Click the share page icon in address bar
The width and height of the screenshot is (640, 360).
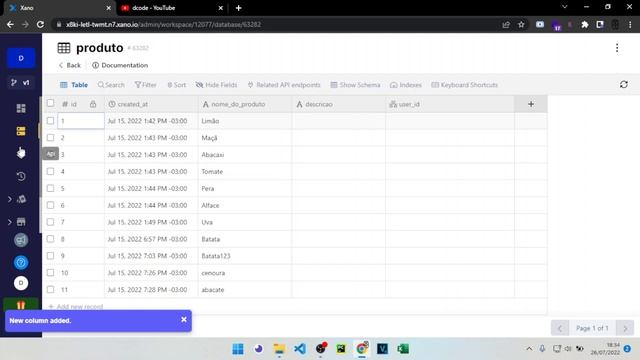pyautogui.click(x=506, y=24)
